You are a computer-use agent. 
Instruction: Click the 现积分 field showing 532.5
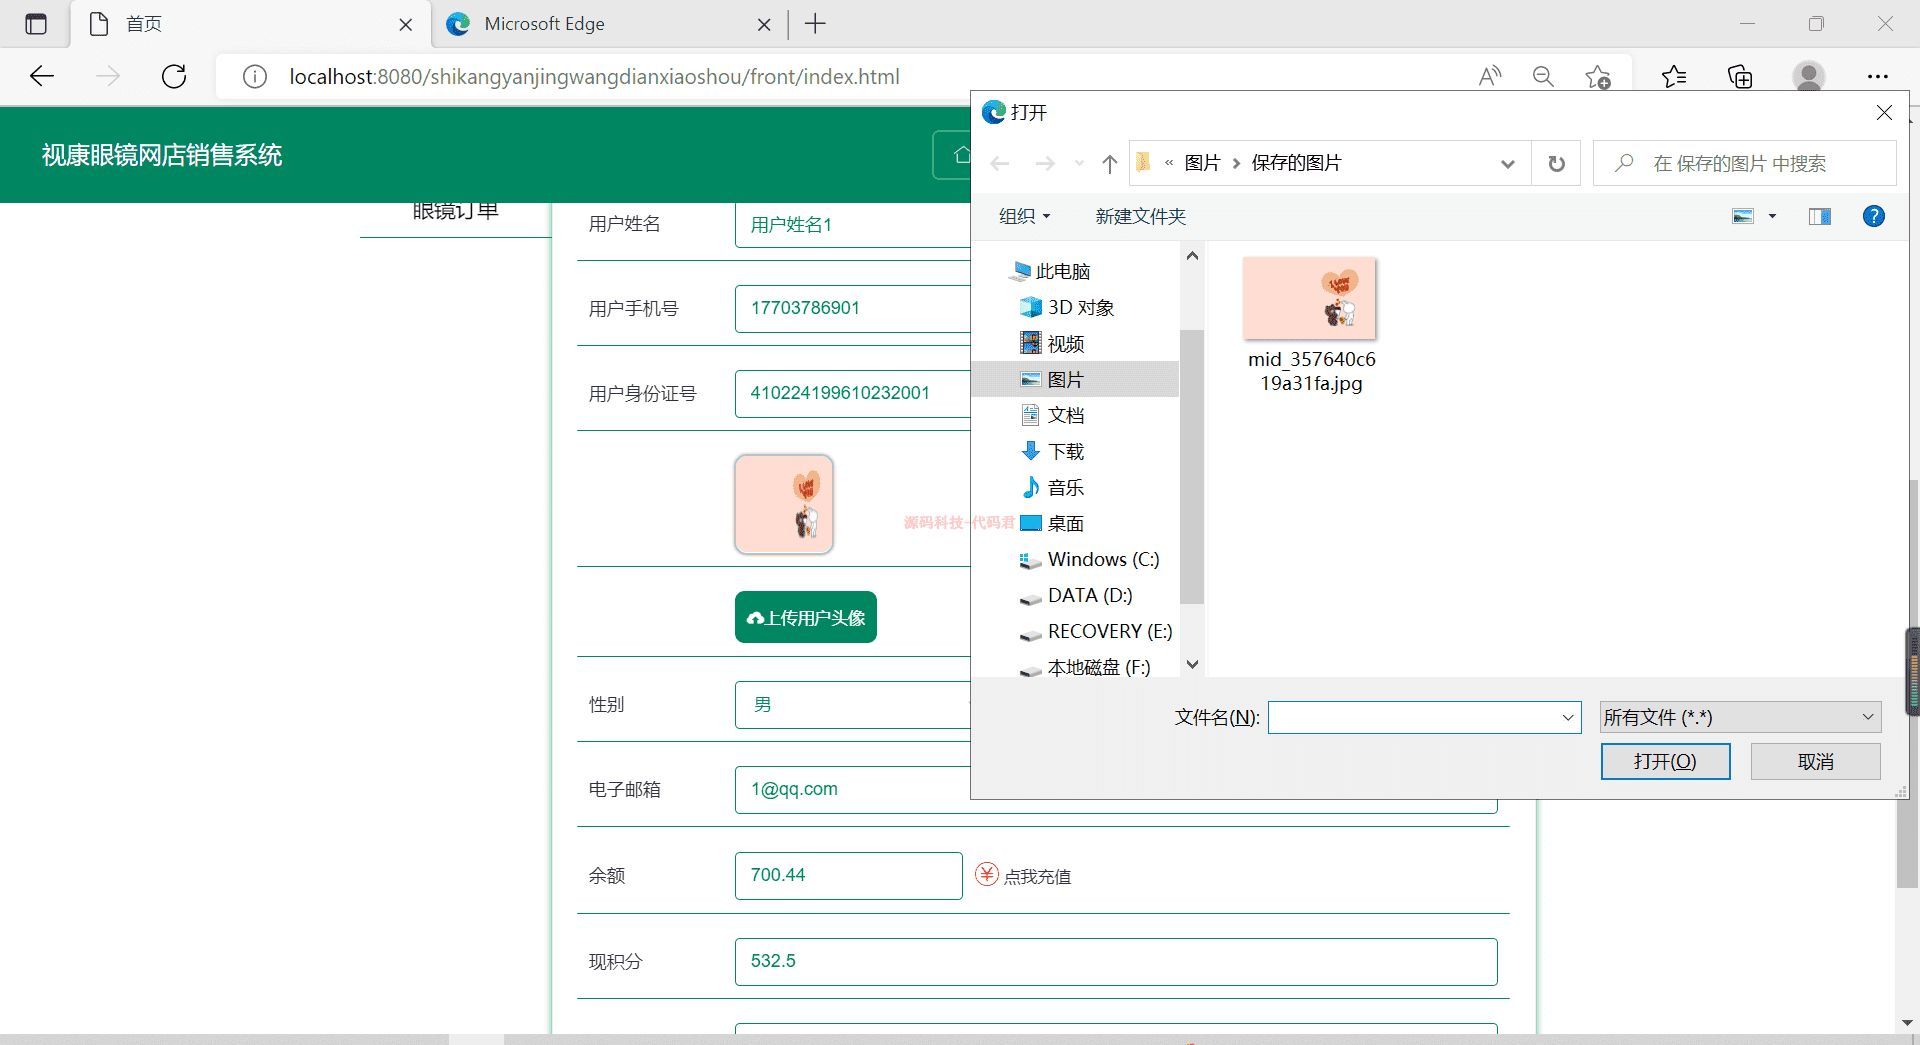click(1116, 961)
